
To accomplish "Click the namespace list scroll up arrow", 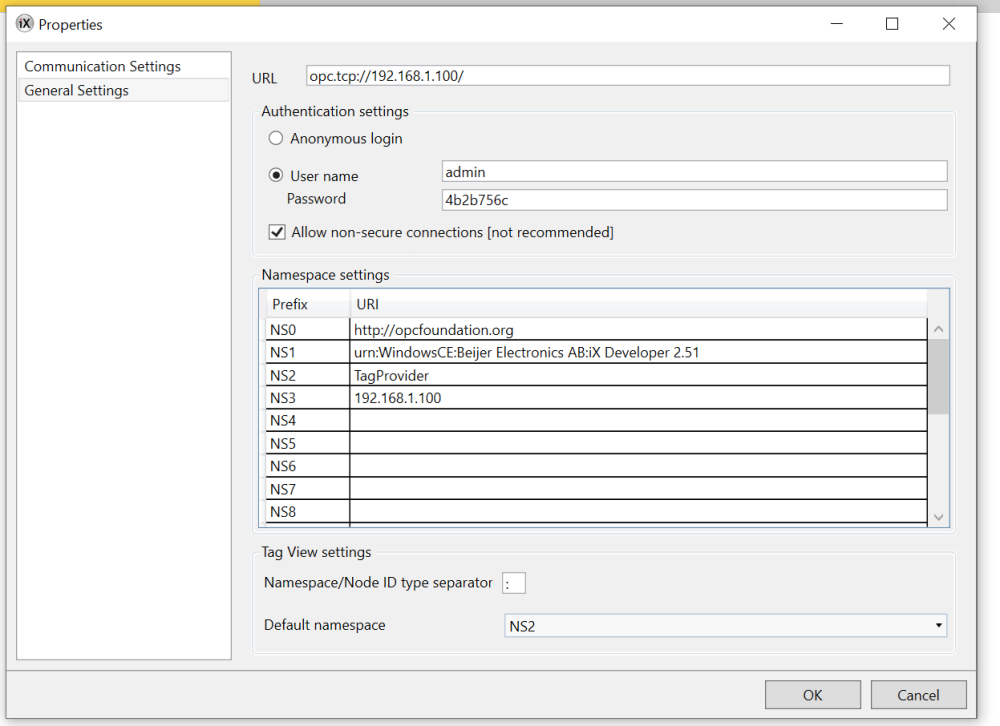I will [x=938, y=329].
